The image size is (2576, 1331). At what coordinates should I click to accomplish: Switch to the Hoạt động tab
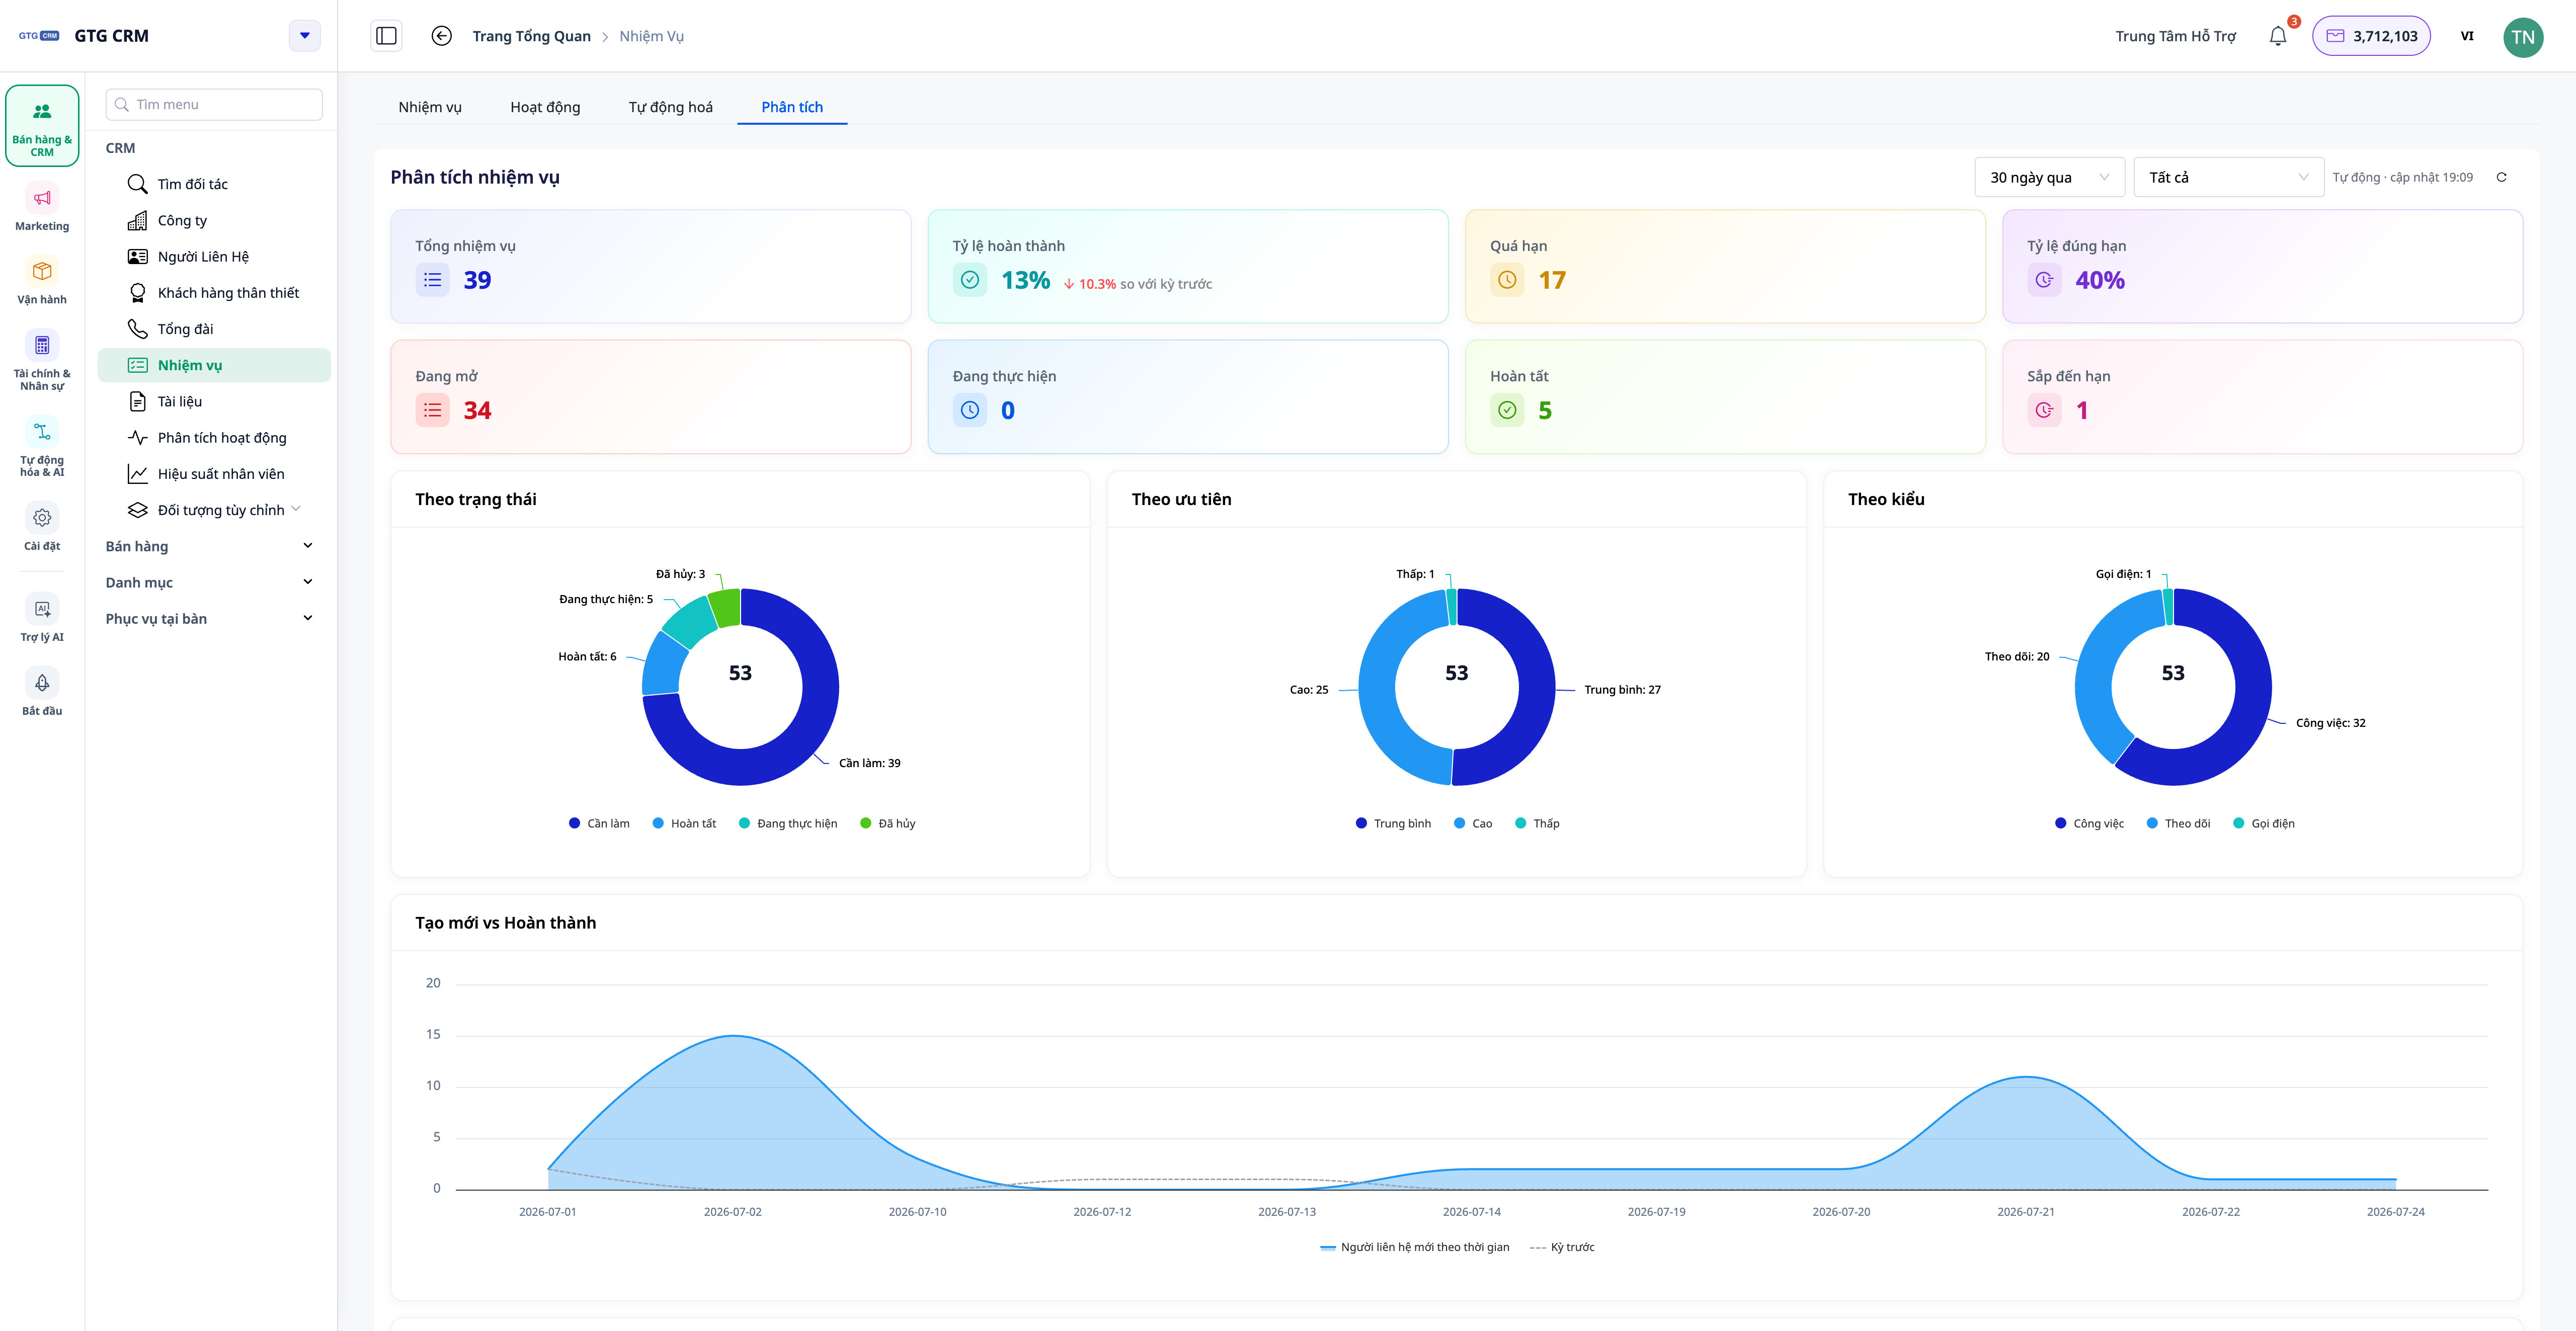pos(545,107)
